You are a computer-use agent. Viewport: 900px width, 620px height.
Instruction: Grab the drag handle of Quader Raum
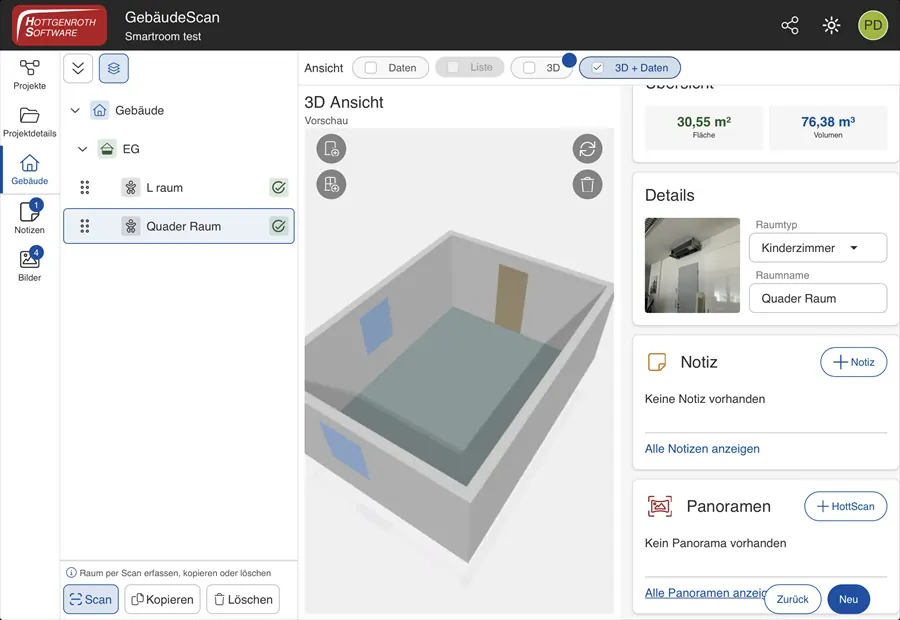point(84,226)
